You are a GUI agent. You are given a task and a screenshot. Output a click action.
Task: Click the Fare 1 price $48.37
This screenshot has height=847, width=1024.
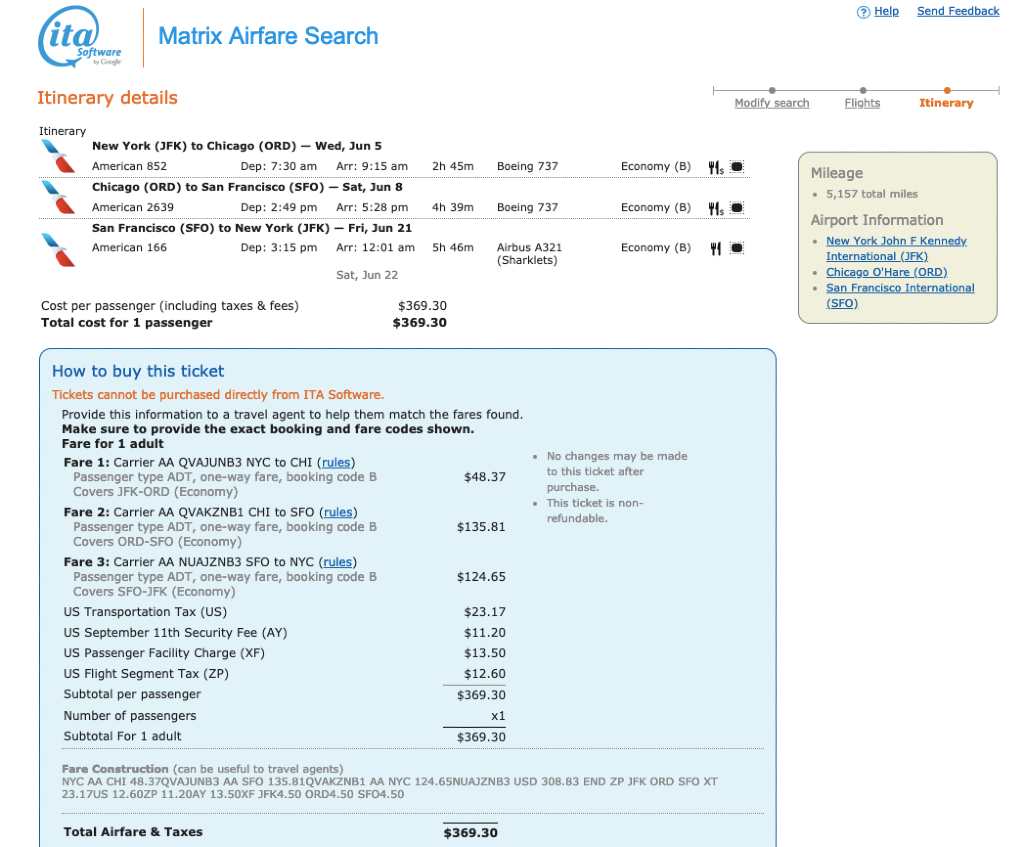click(x=485, y=477)
